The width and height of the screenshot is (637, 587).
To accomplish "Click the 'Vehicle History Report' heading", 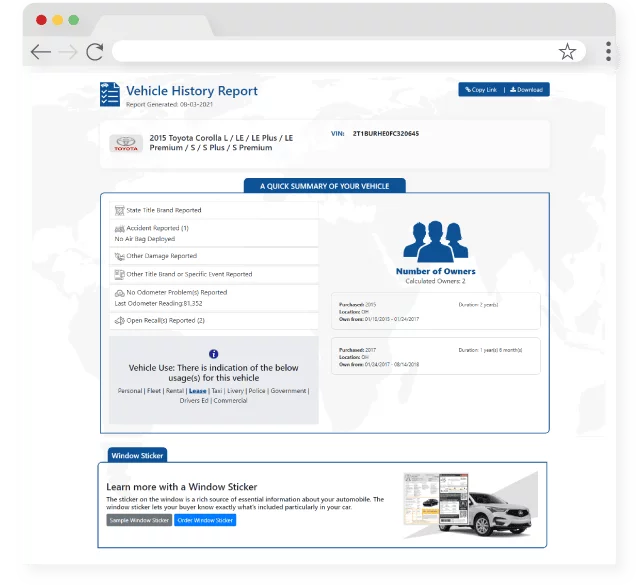I will tap(192, 91).
